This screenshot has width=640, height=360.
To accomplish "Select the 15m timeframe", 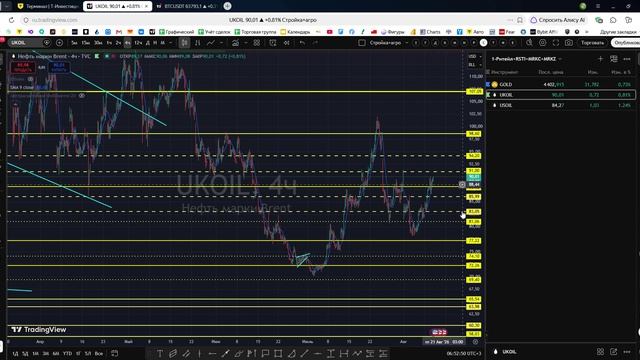I will tap(85, 42).
